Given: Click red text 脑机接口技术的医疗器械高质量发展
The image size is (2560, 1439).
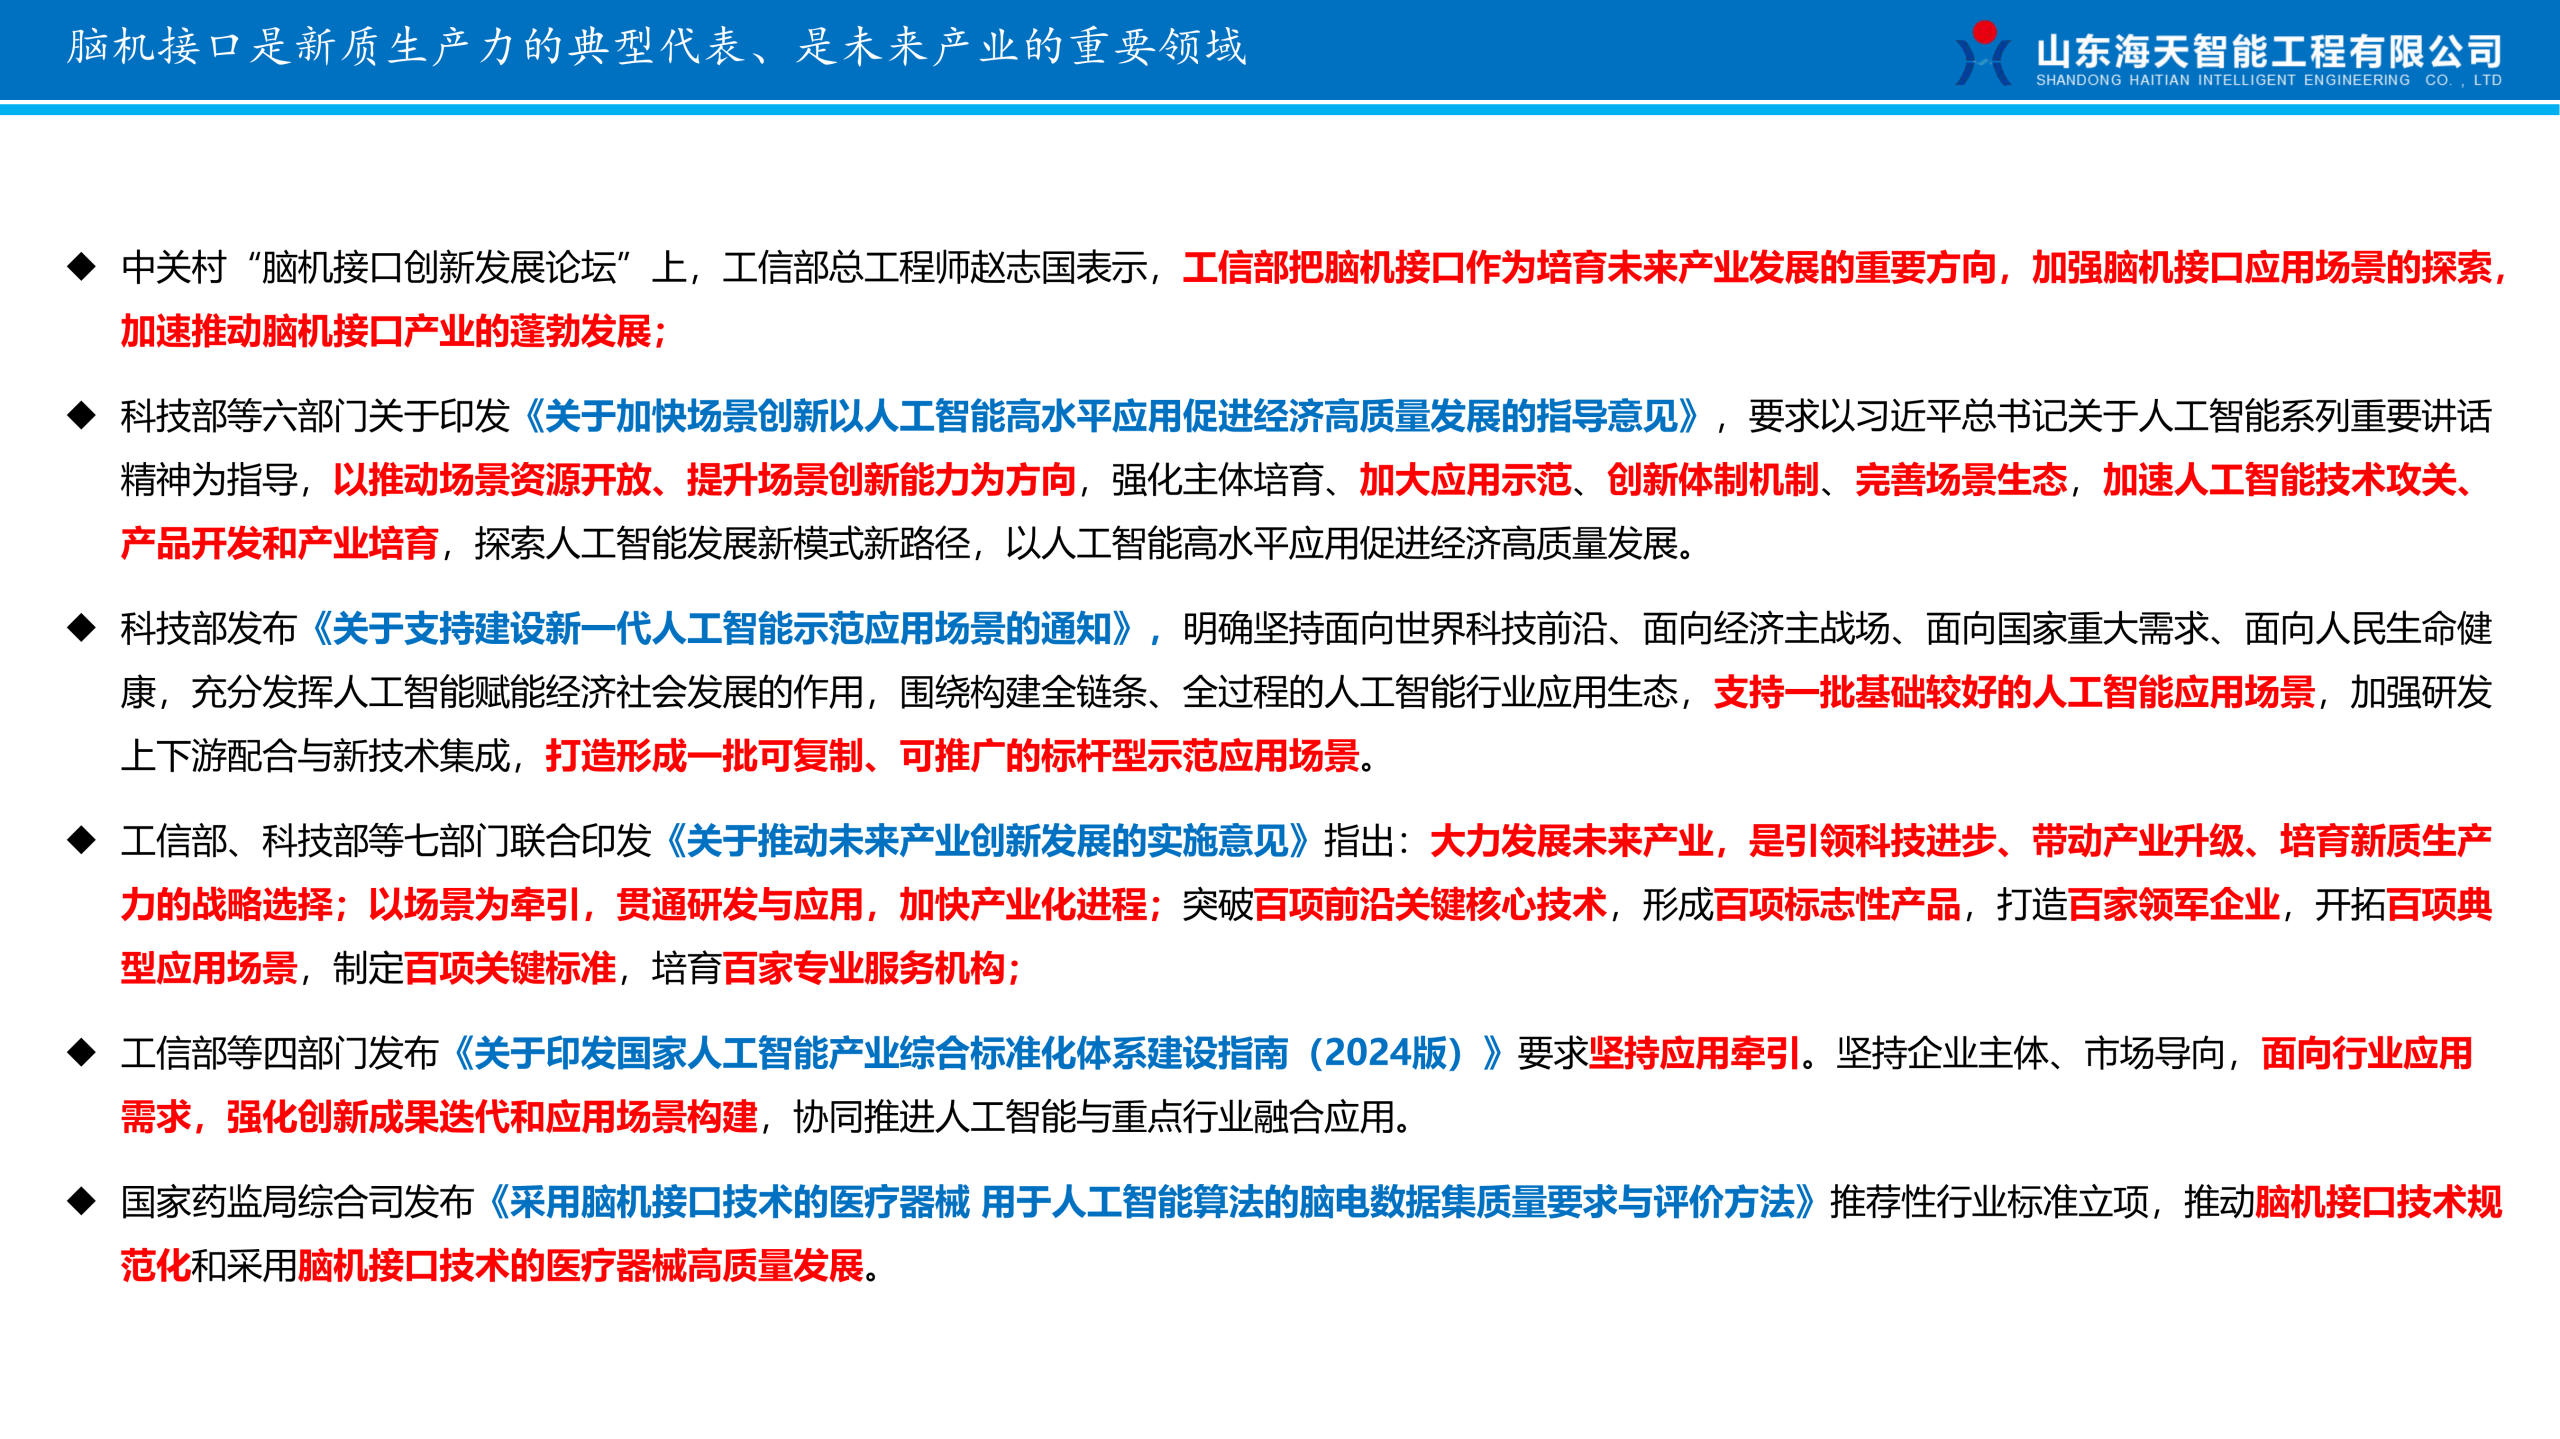Looking at the screenshot, I should [580, 1266].
